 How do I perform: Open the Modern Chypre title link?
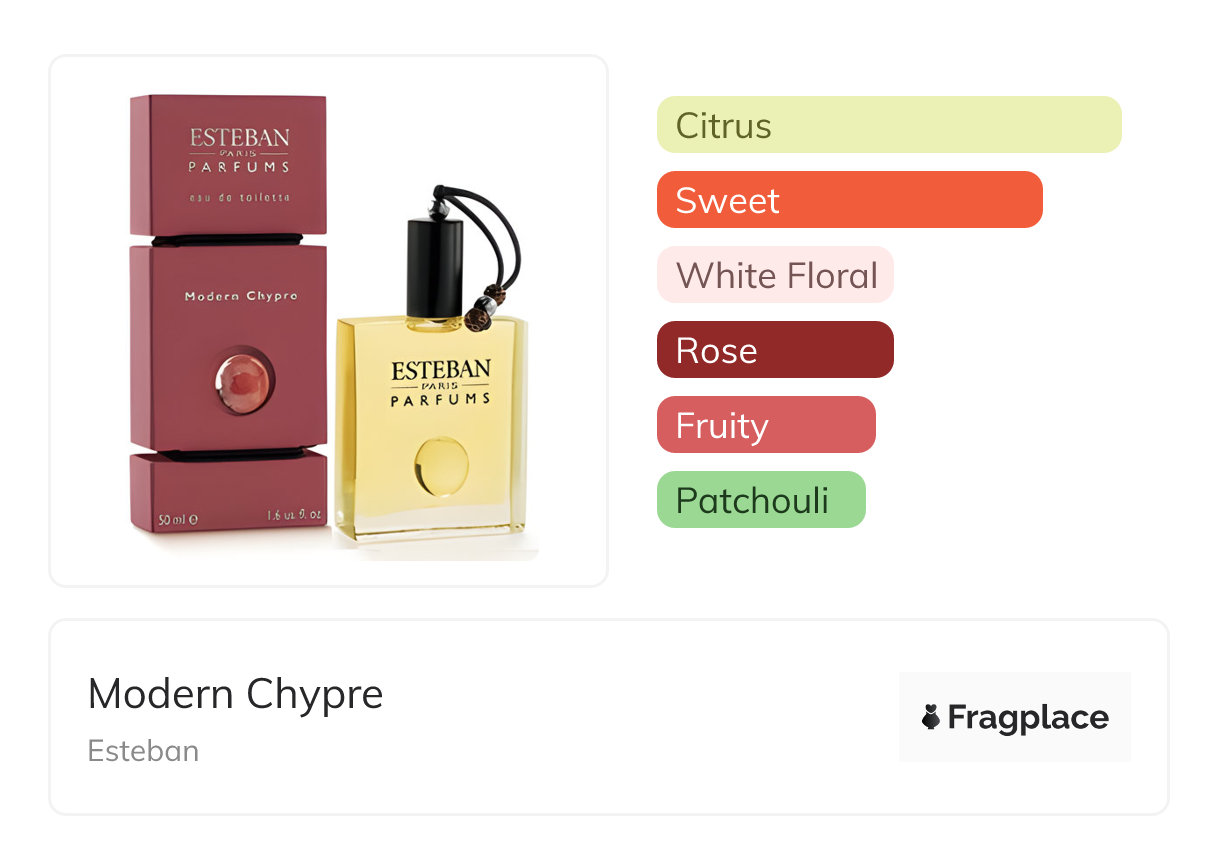[x=236, y=694]
